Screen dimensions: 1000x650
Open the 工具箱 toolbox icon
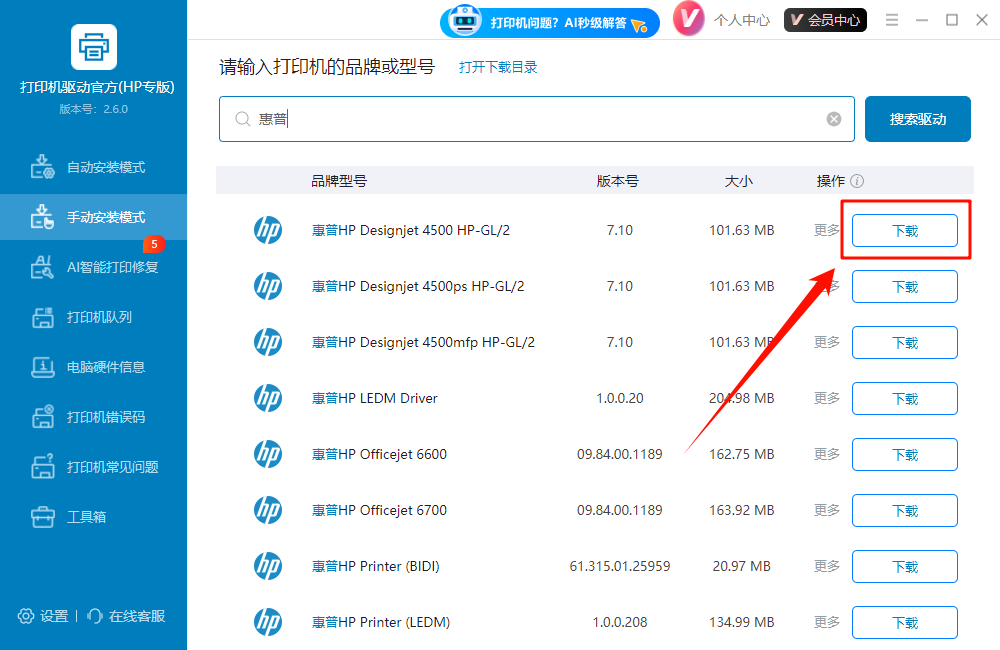tap(44, 517)
